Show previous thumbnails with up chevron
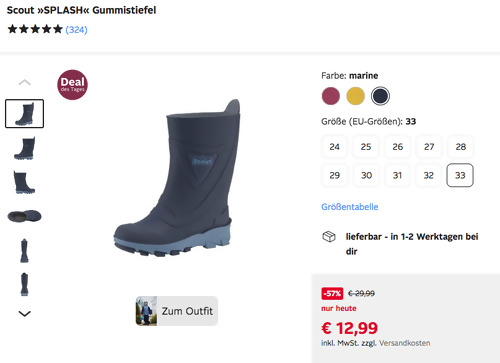 click(25, 82)
